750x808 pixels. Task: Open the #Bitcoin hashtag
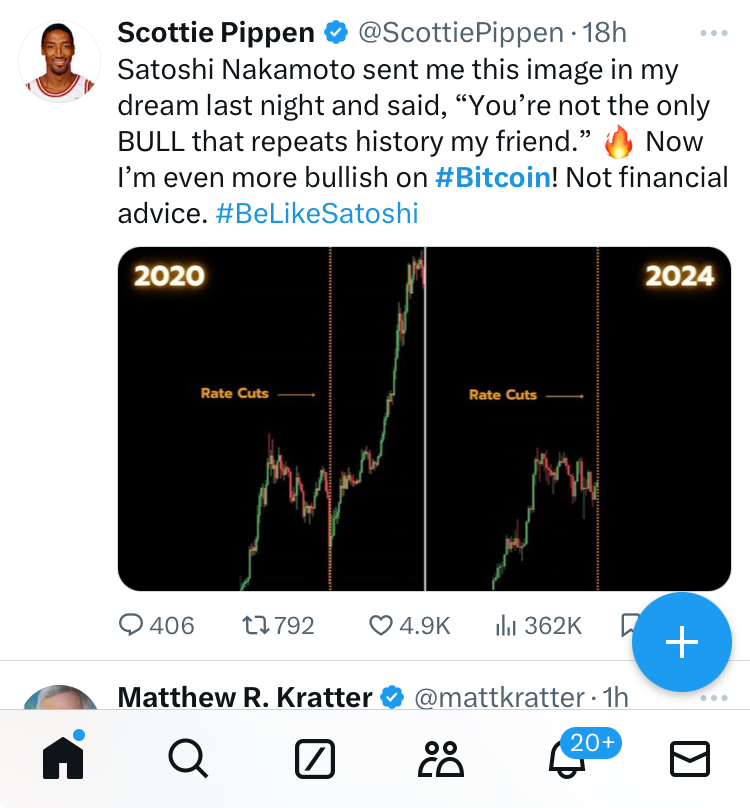point(494,178)
